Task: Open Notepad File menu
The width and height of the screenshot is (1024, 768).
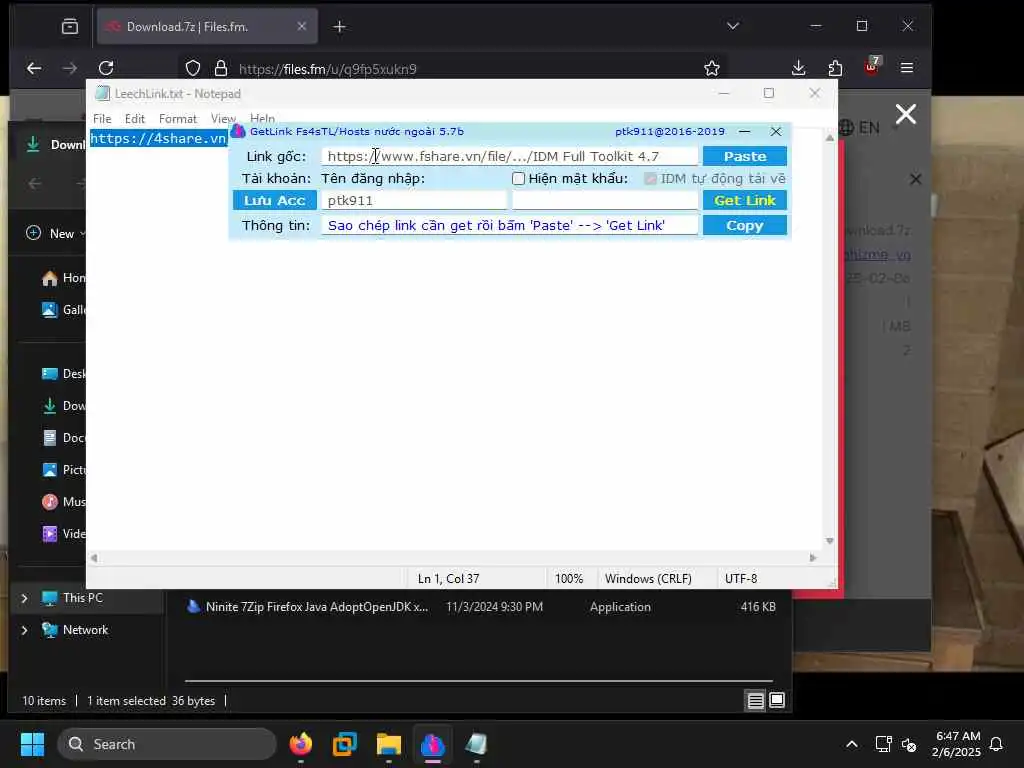Action: (x=102, y=119)
